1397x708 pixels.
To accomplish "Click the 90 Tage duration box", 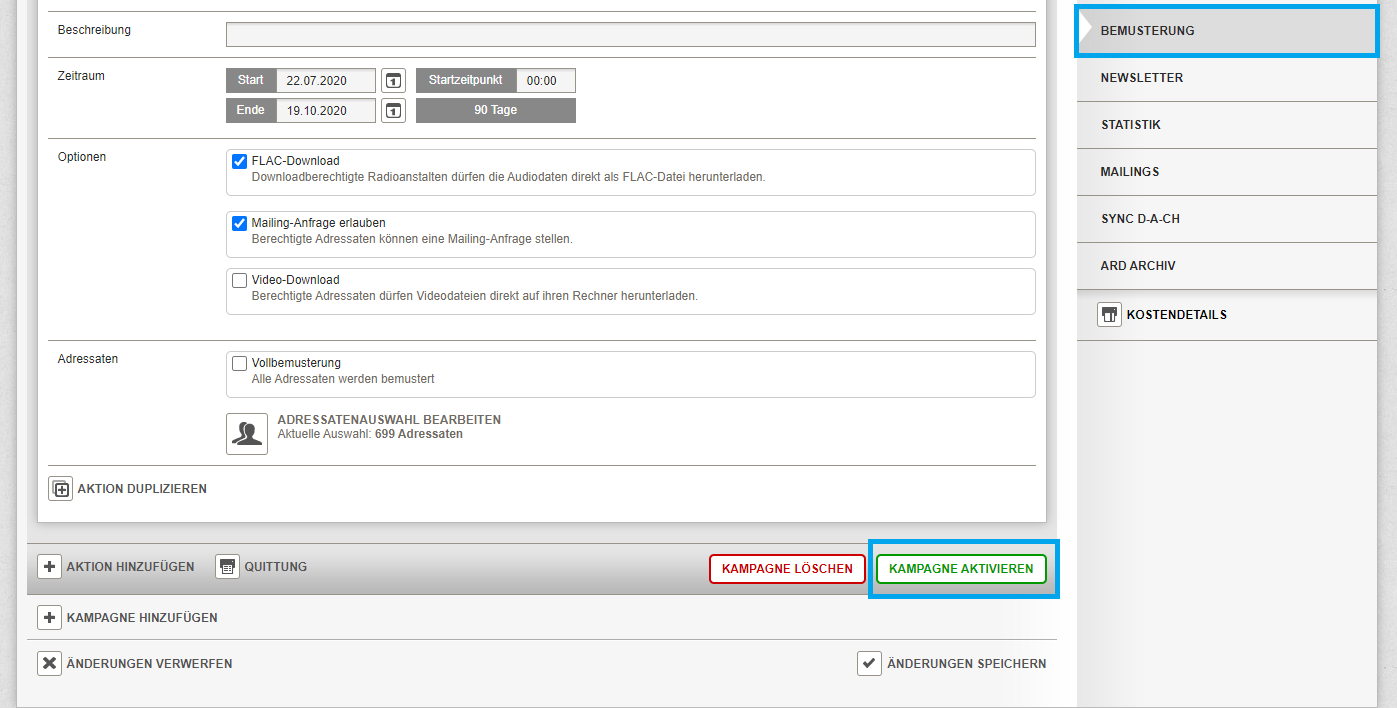I will coord(496,110).
